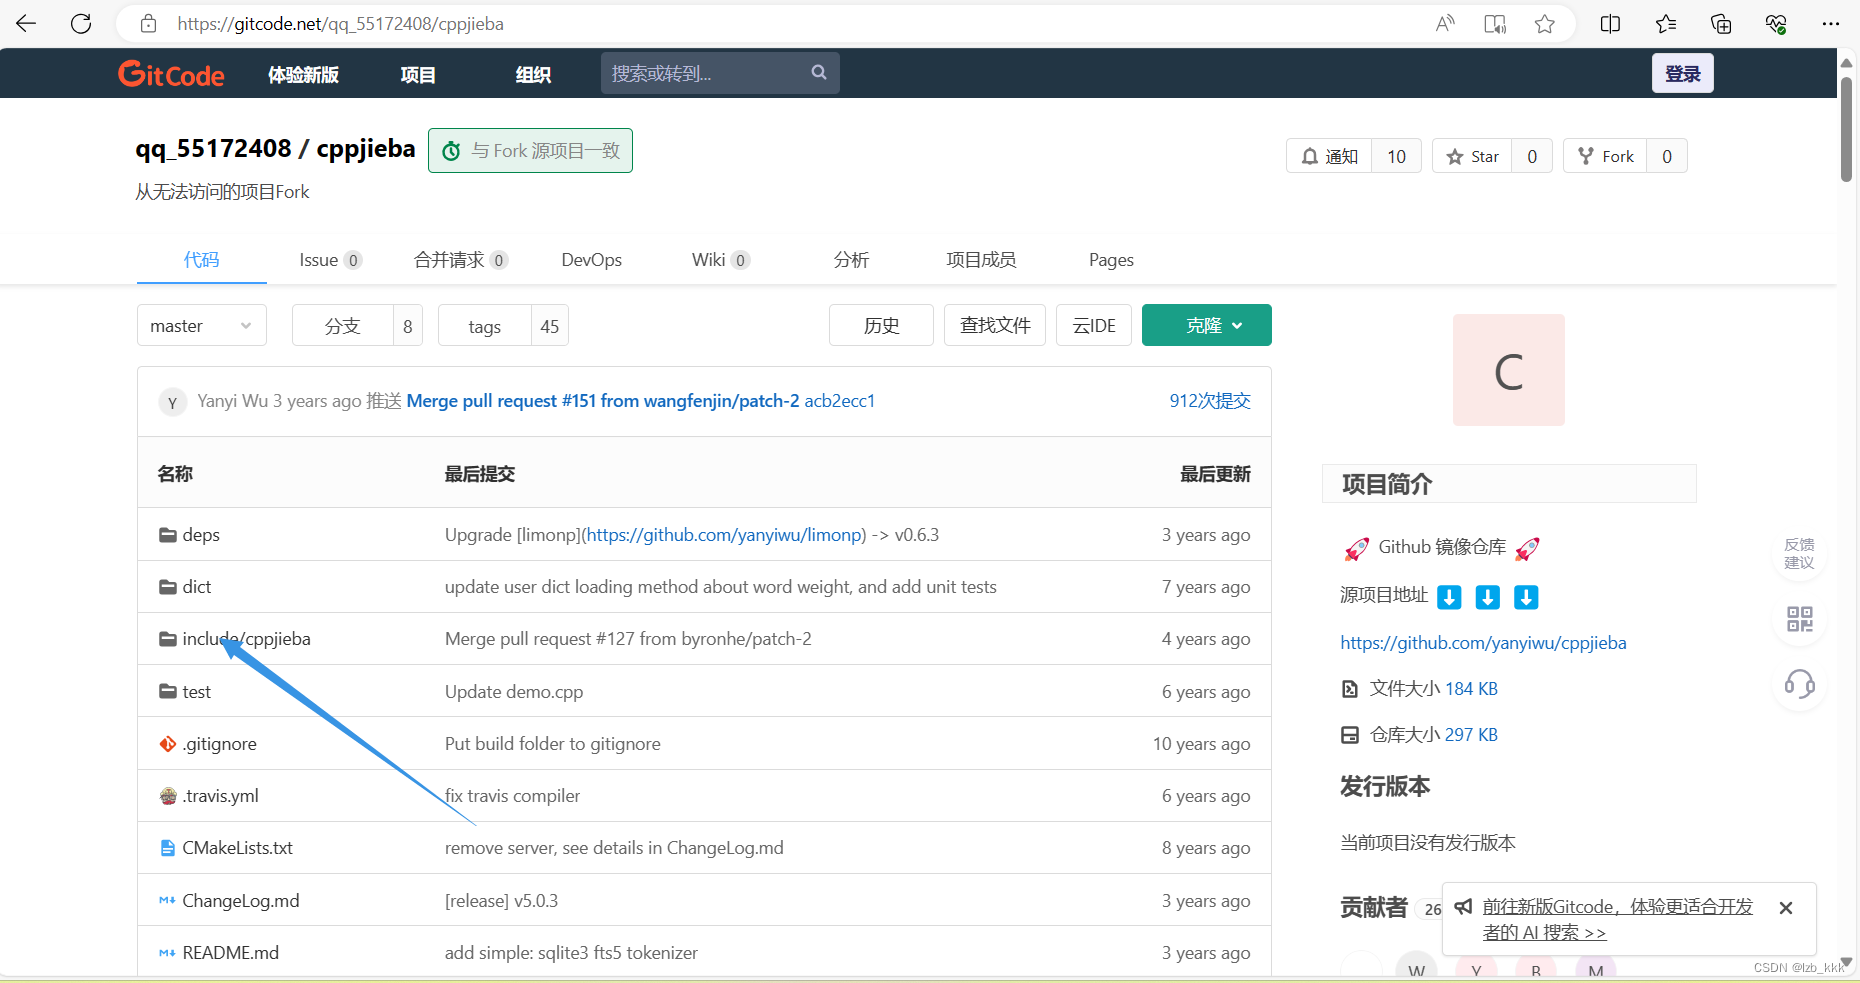Viewport: 1860px width, 983px height.
Task: Open the favorites list icon
Action: coord(1665,24)
